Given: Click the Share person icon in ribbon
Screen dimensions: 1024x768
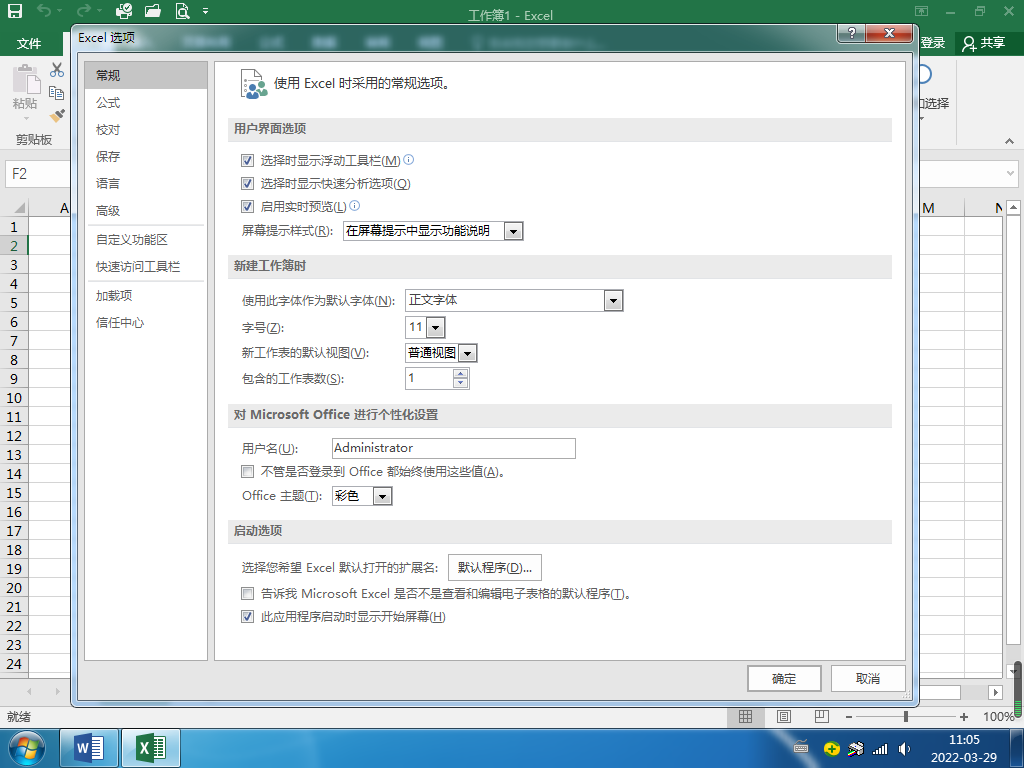Looking at the screenshot, I should tap(969, 44).
